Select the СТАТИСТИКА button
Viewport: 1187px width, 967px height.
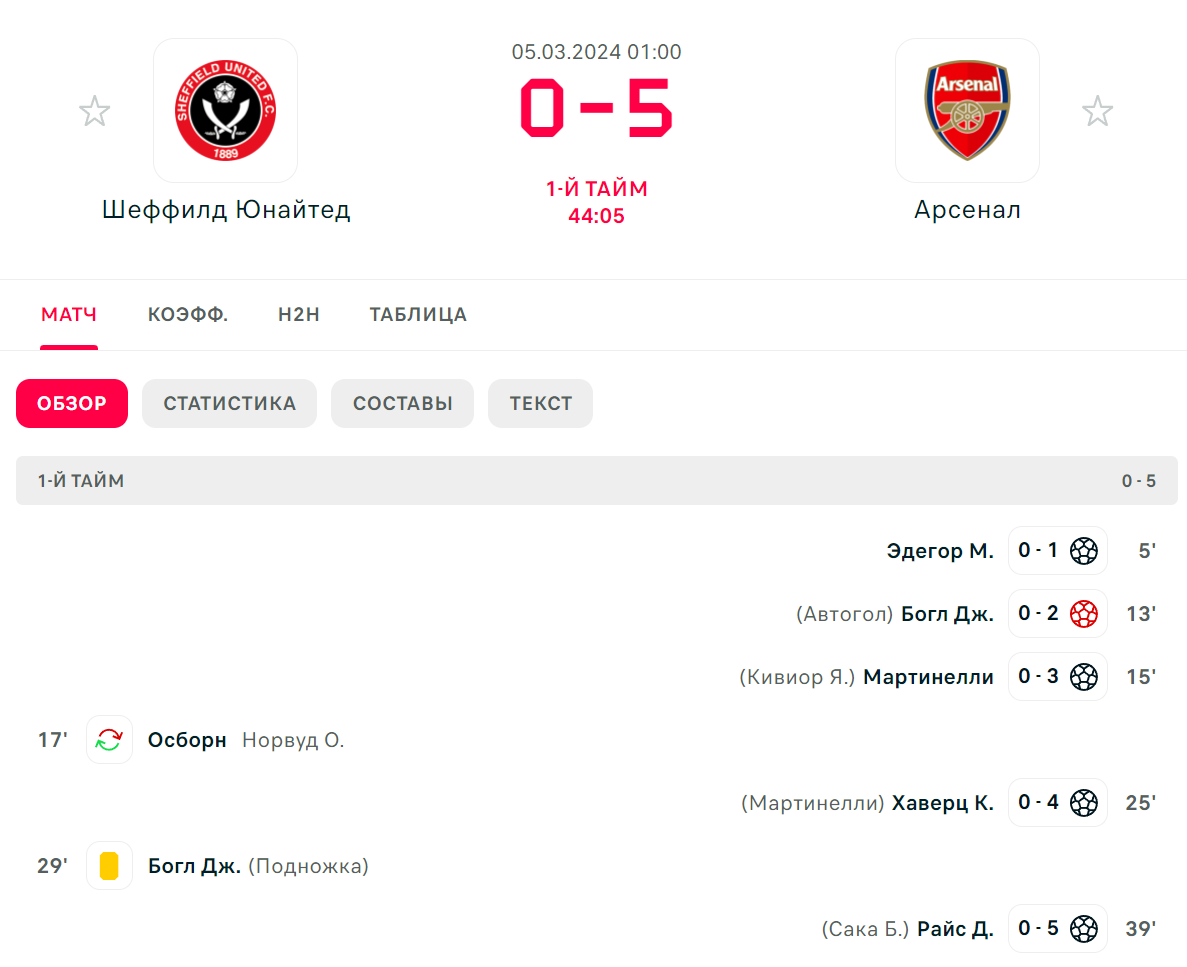point(229,403)
